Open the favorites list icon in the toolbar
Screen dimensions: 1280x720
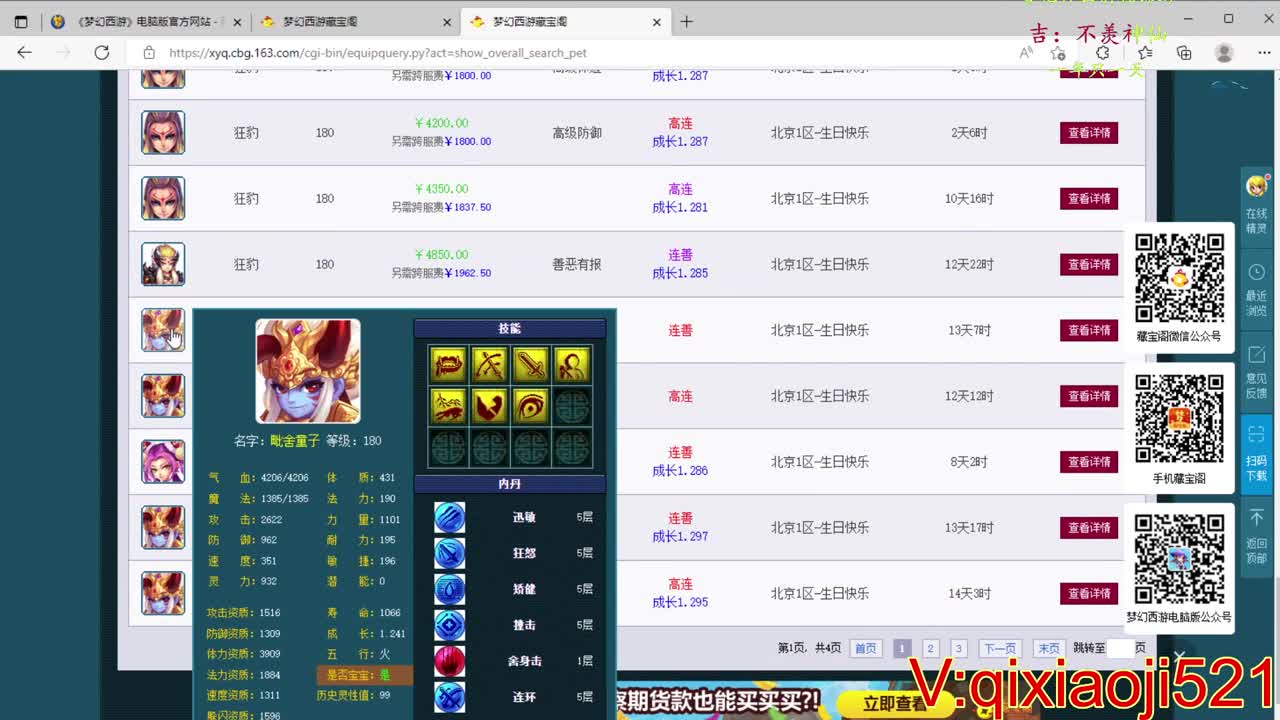click(1145, 53)
